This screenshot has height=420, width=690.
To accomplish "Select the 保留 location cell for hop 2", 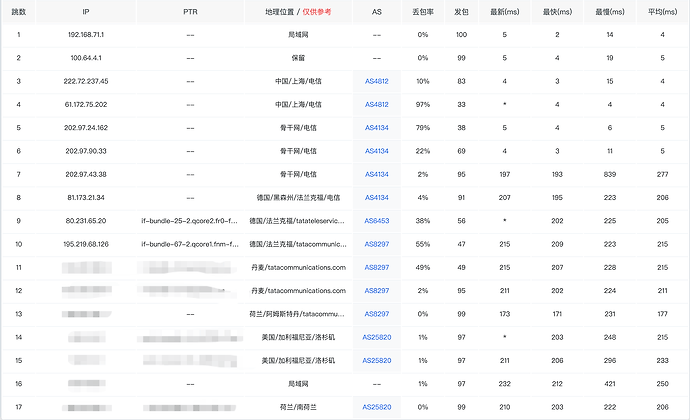I will tap(298, 58).
